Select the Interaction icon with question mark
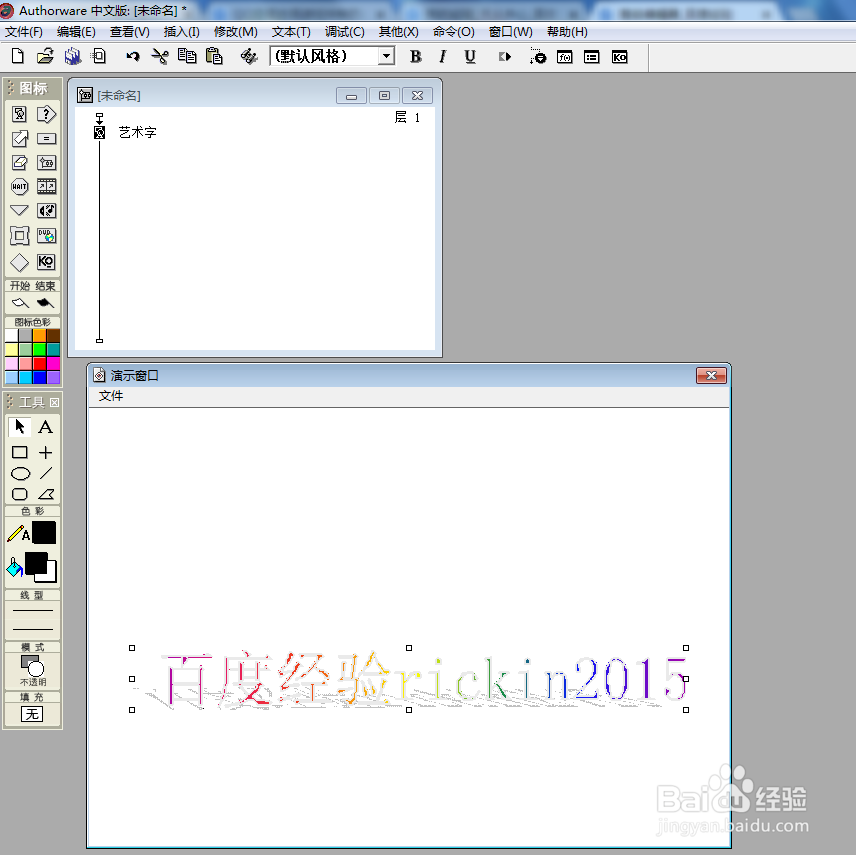The image size is (856, 855). pyautogui.click(x=46, y=114)
